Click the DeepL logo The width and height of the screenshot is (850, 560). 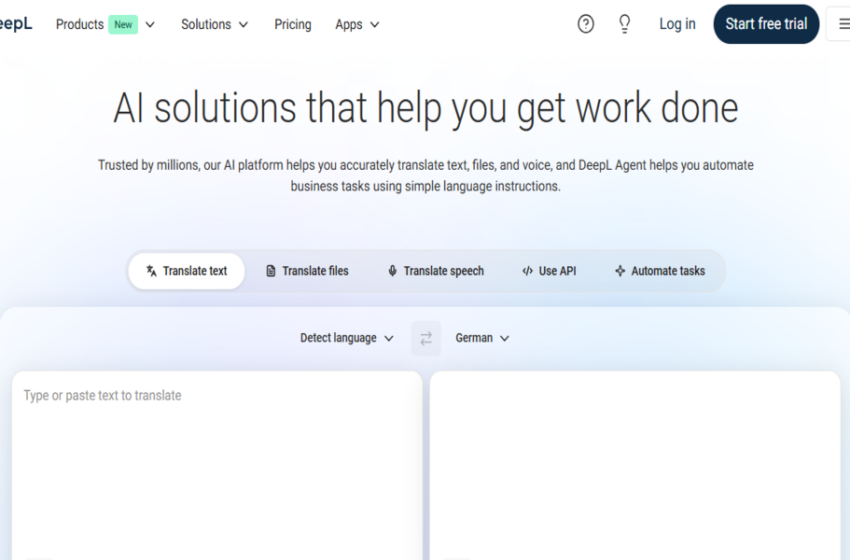(x=15, y=24)
